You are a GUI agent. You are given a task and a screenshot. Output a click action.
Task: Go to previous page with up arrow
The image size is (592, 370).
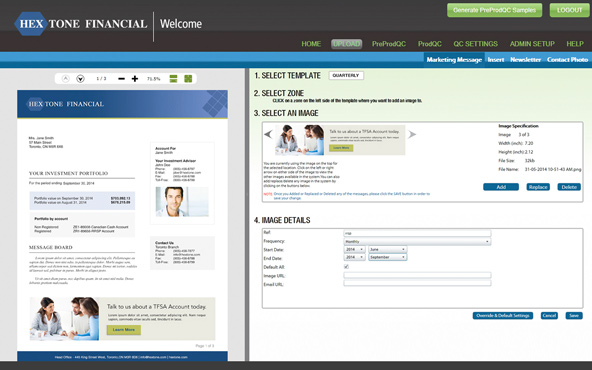[x=66, y=79]
